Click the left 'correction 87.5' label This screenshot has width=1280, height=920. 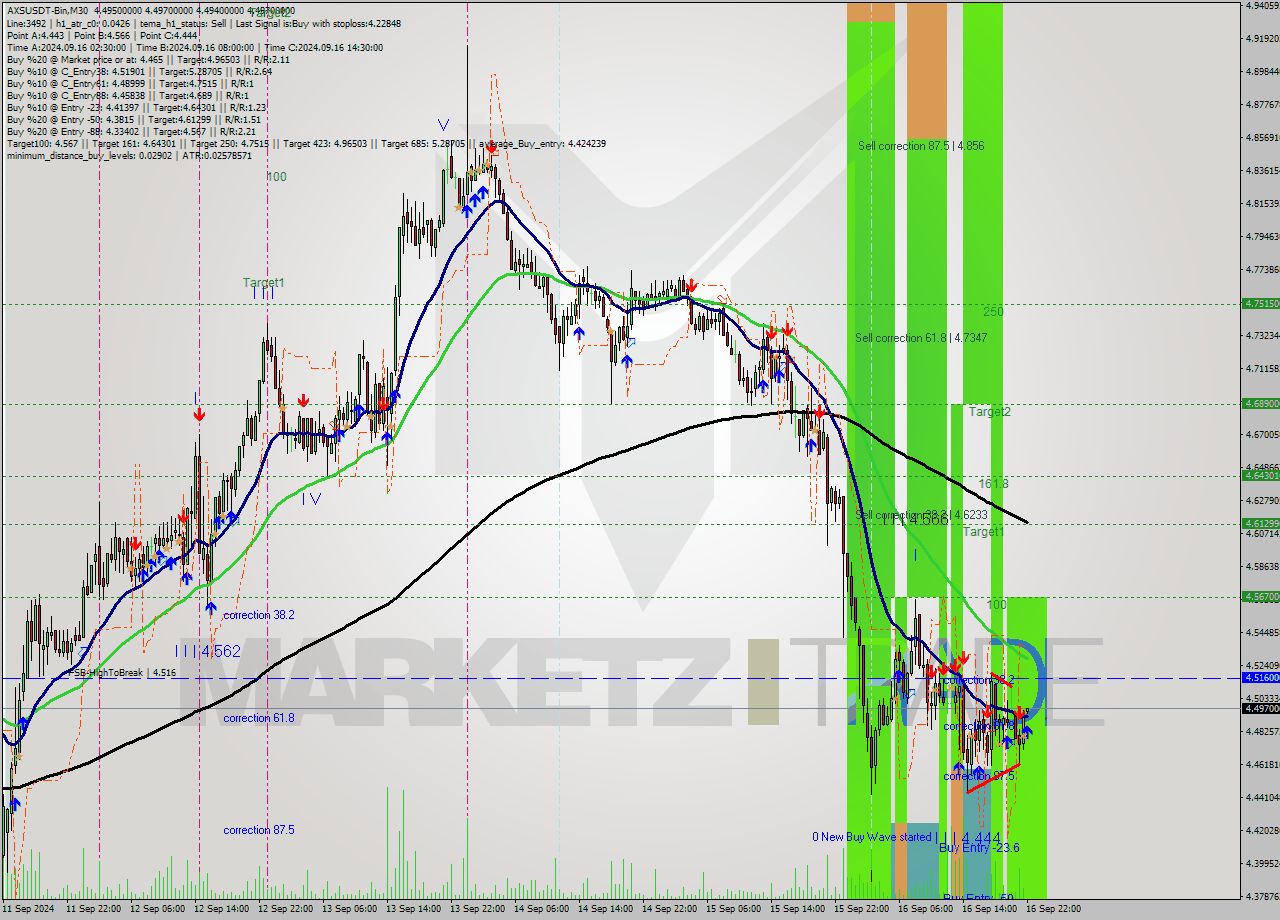click(x=259, y=830)
